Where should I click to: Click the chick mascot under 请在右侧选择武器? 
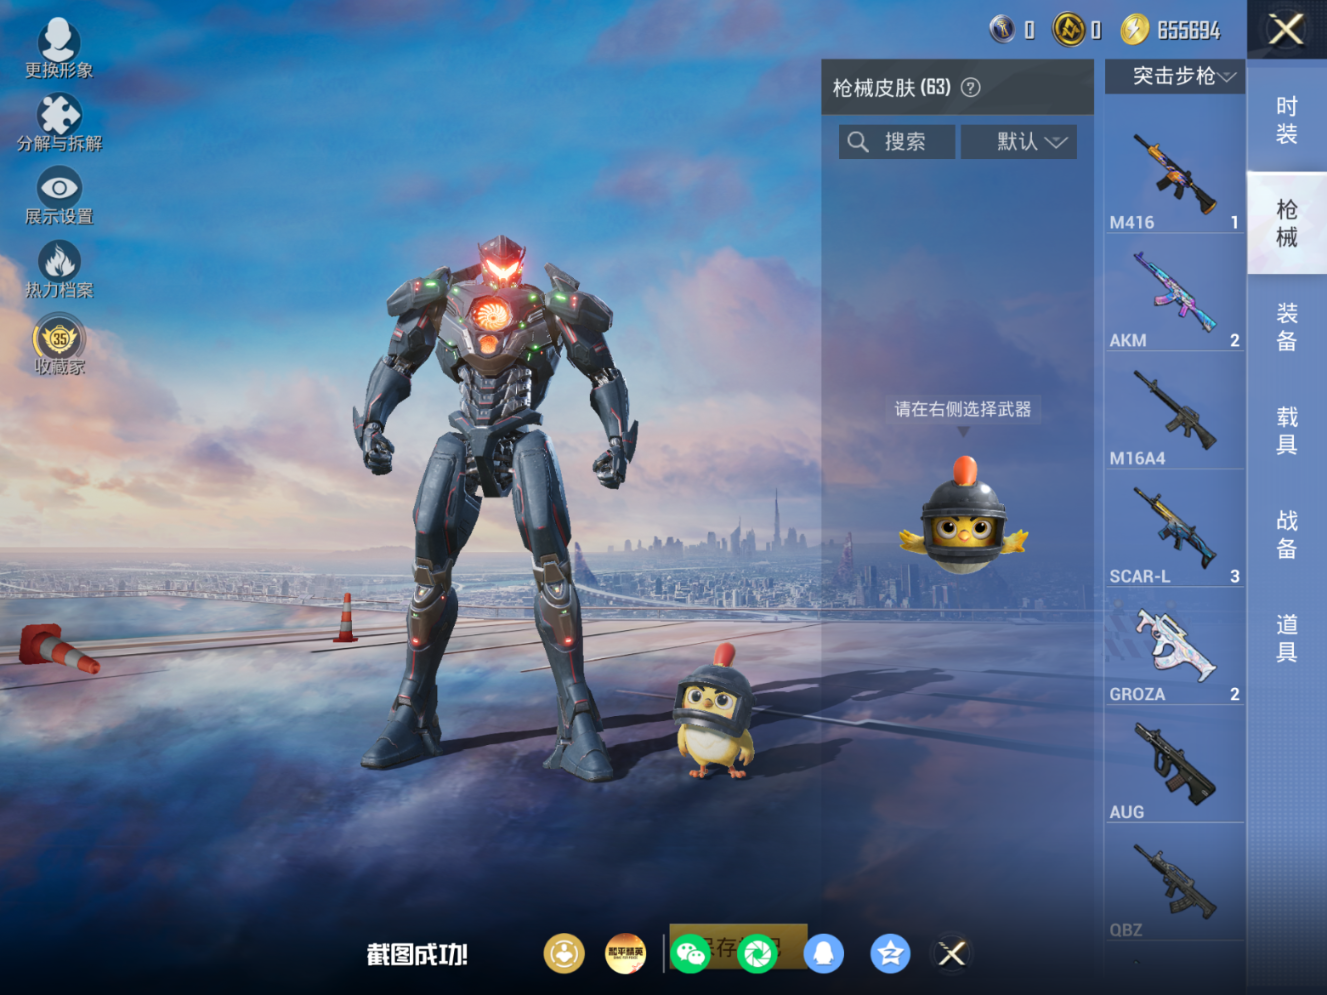963,516
